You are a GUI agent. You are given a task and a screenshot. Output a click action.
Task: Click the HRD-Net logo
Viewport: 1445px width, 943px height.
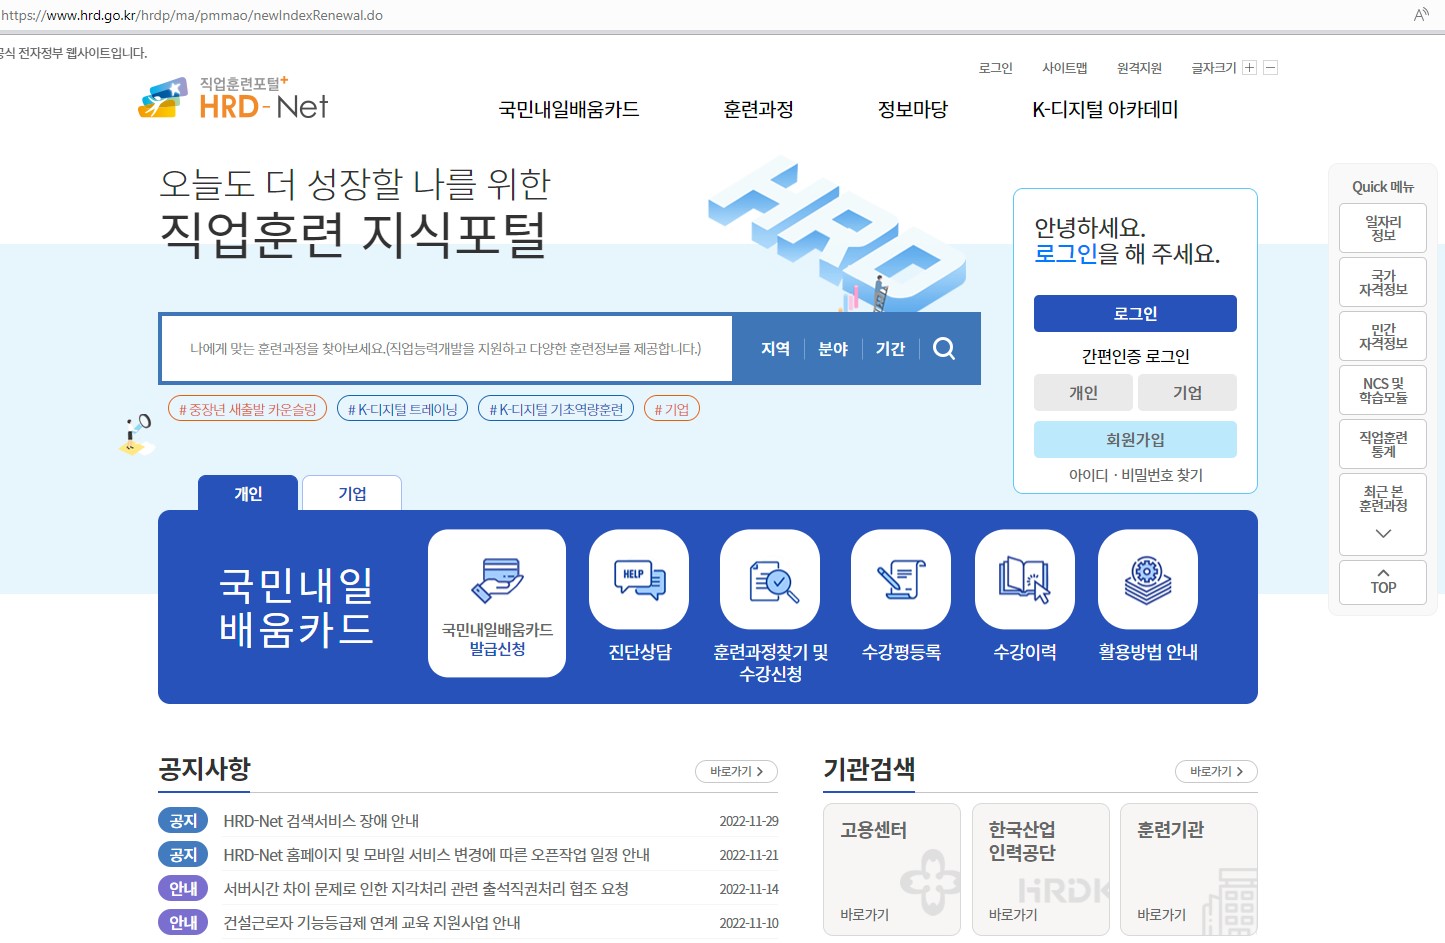coord(233,98)
